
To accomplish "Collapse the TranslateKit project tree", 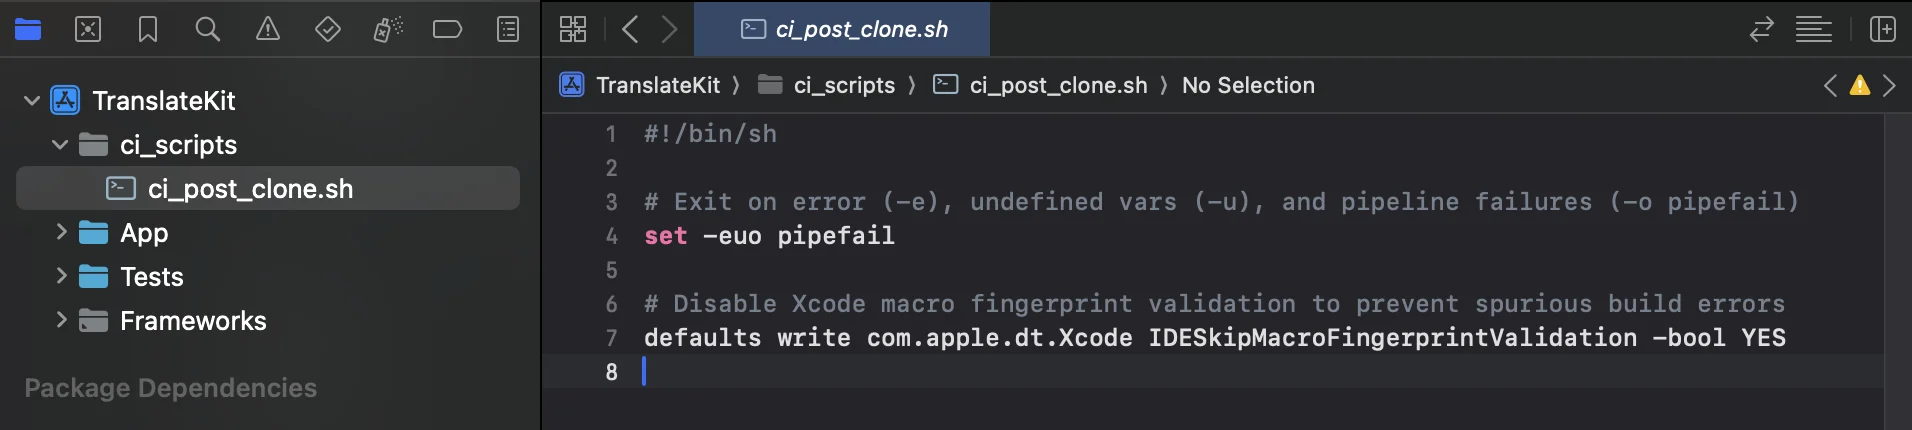I will [32, 101].
